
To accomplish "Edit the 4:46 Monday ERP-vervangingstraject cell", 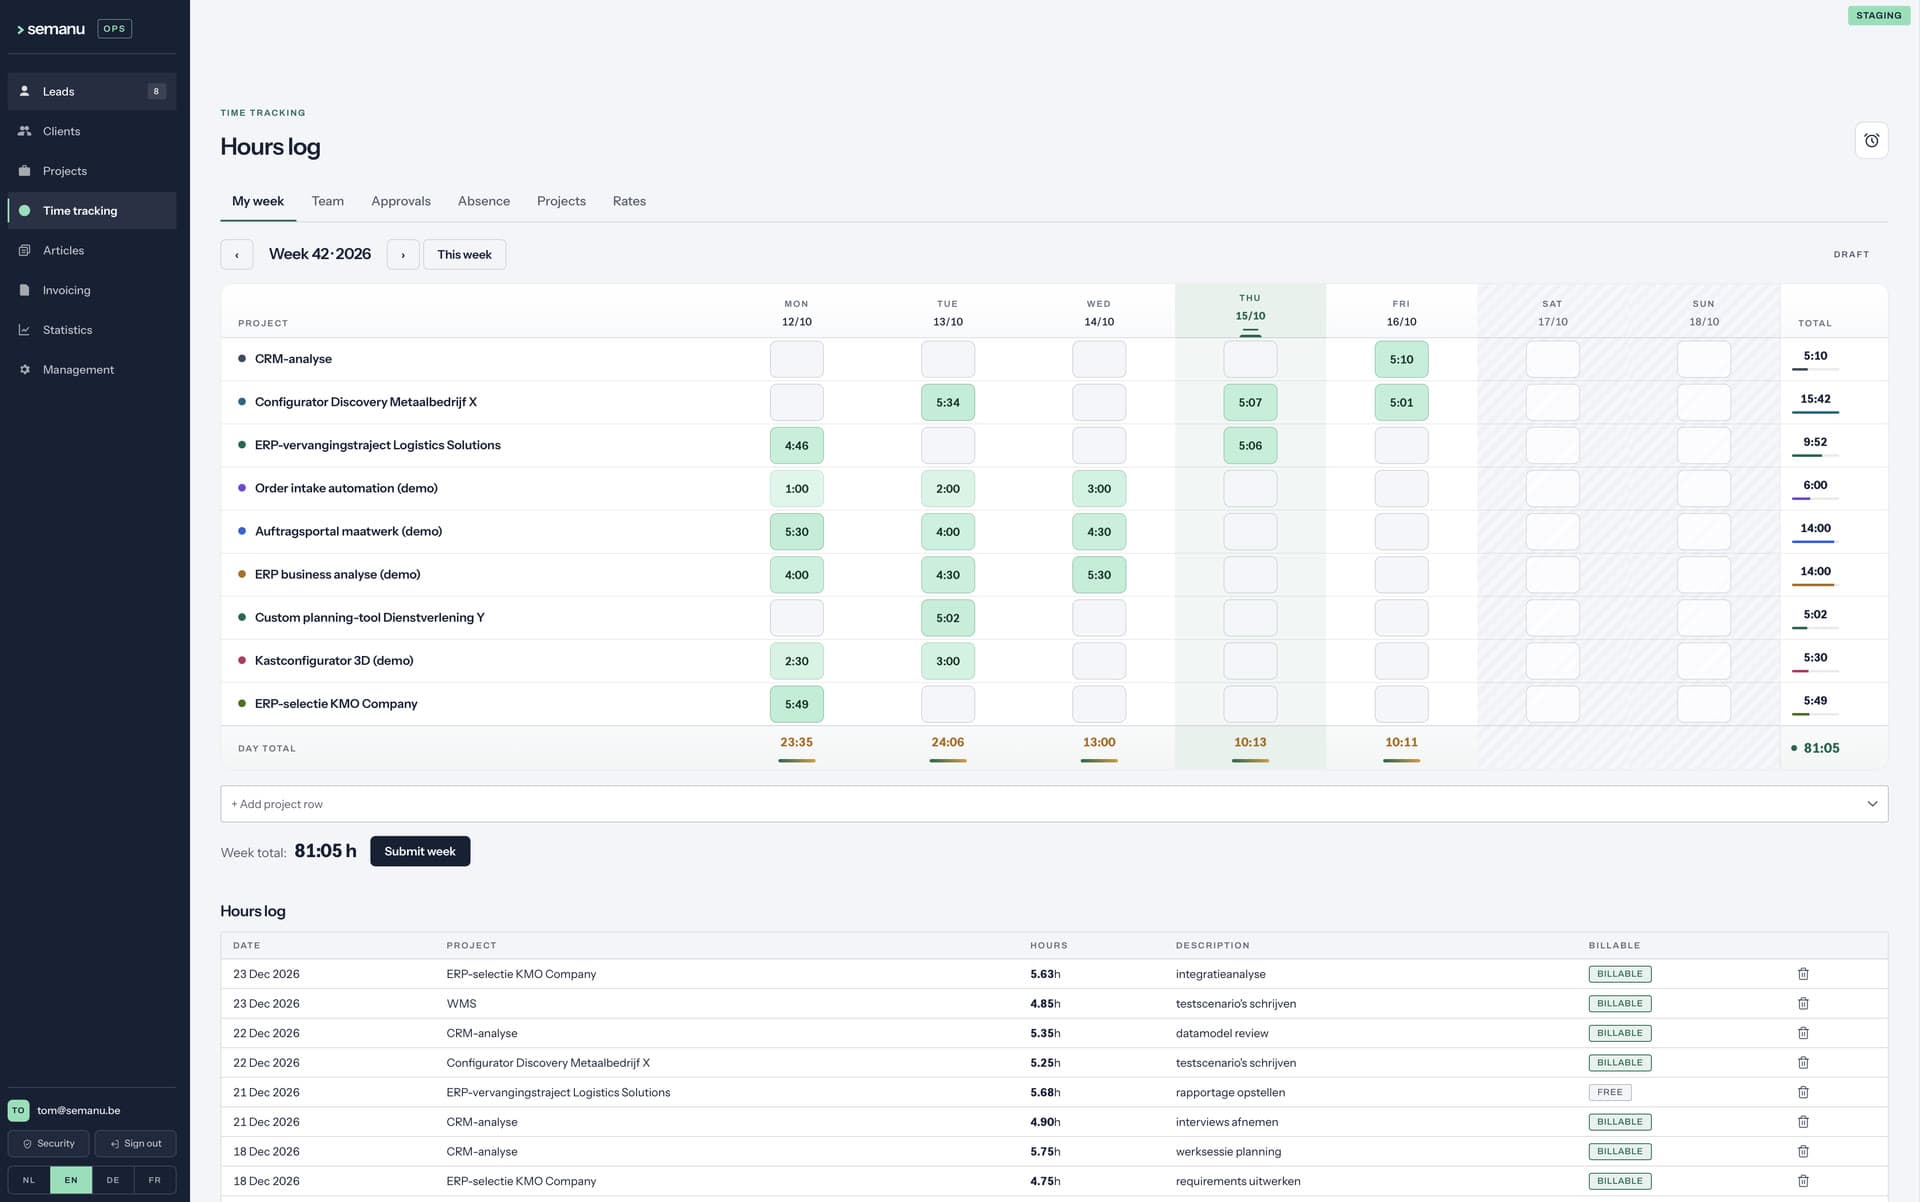I will [797, 445].
